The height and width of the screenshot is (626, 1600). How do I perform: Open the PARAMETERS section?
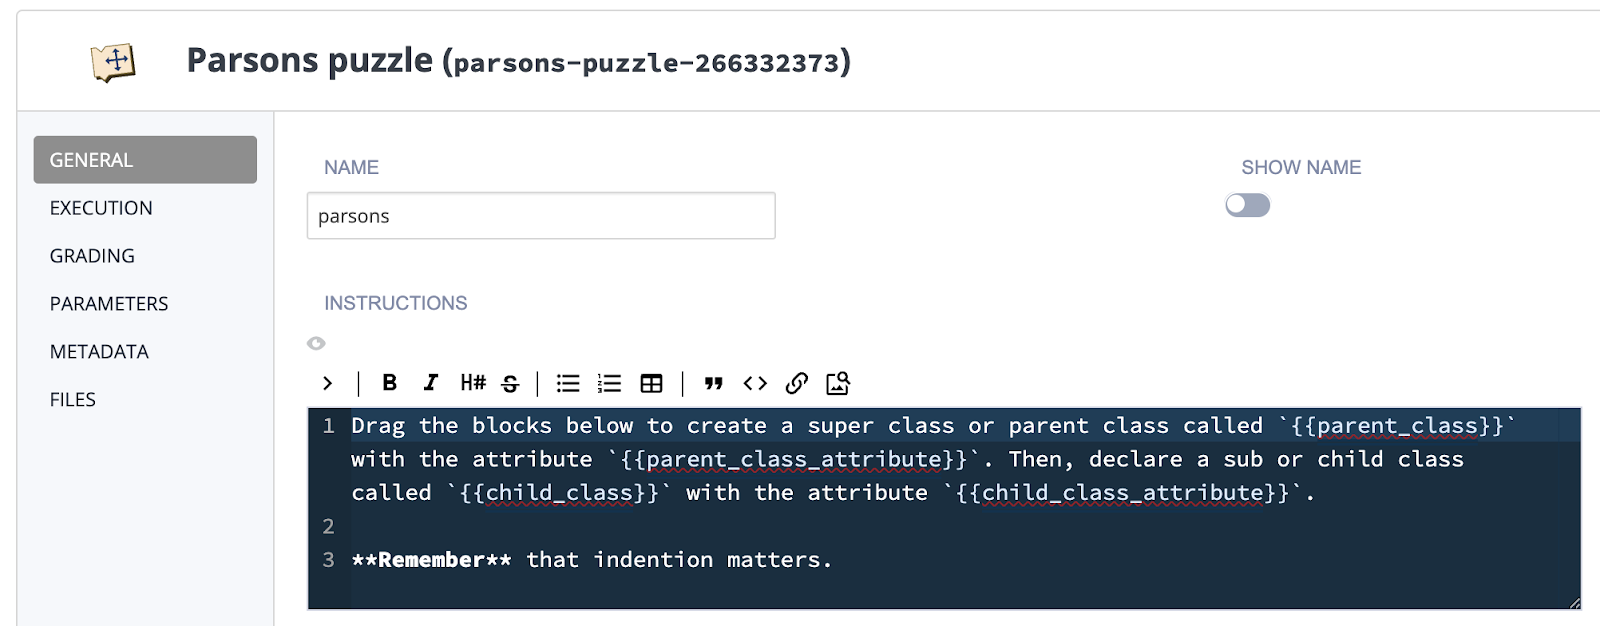(x=108, y=303)
